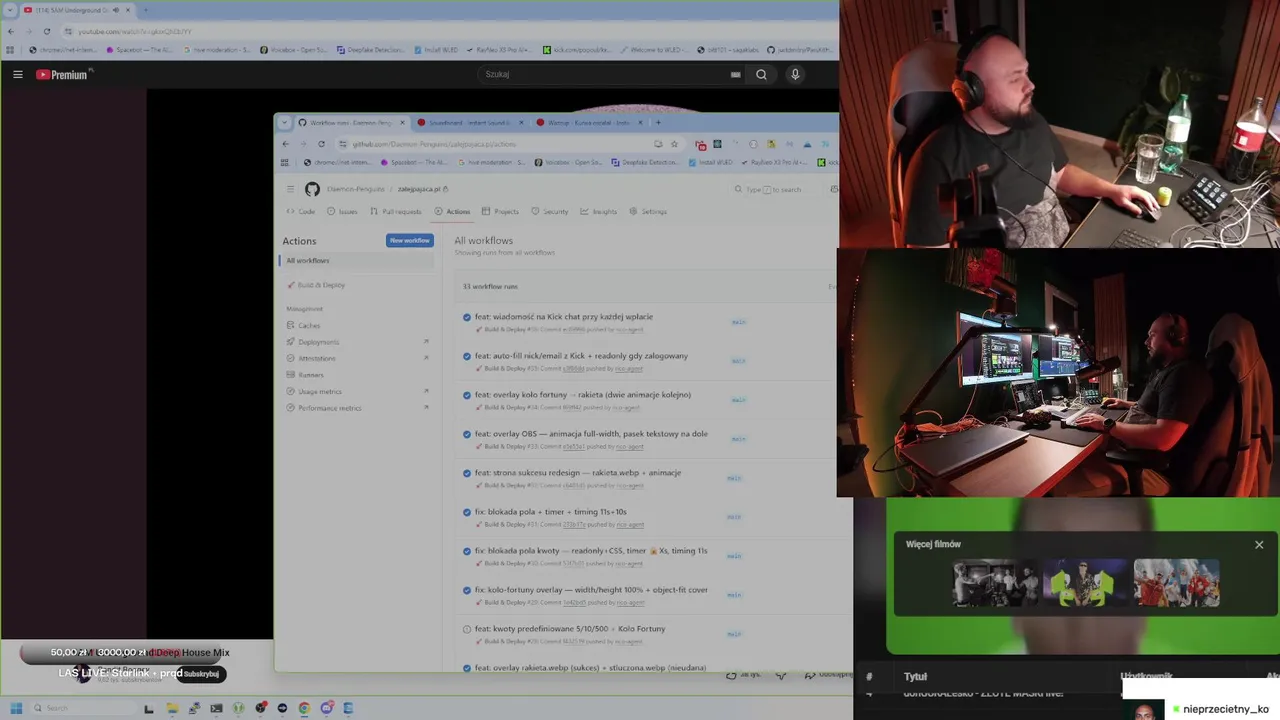Go to the YouTube Premium home logo

coord(62,74)
